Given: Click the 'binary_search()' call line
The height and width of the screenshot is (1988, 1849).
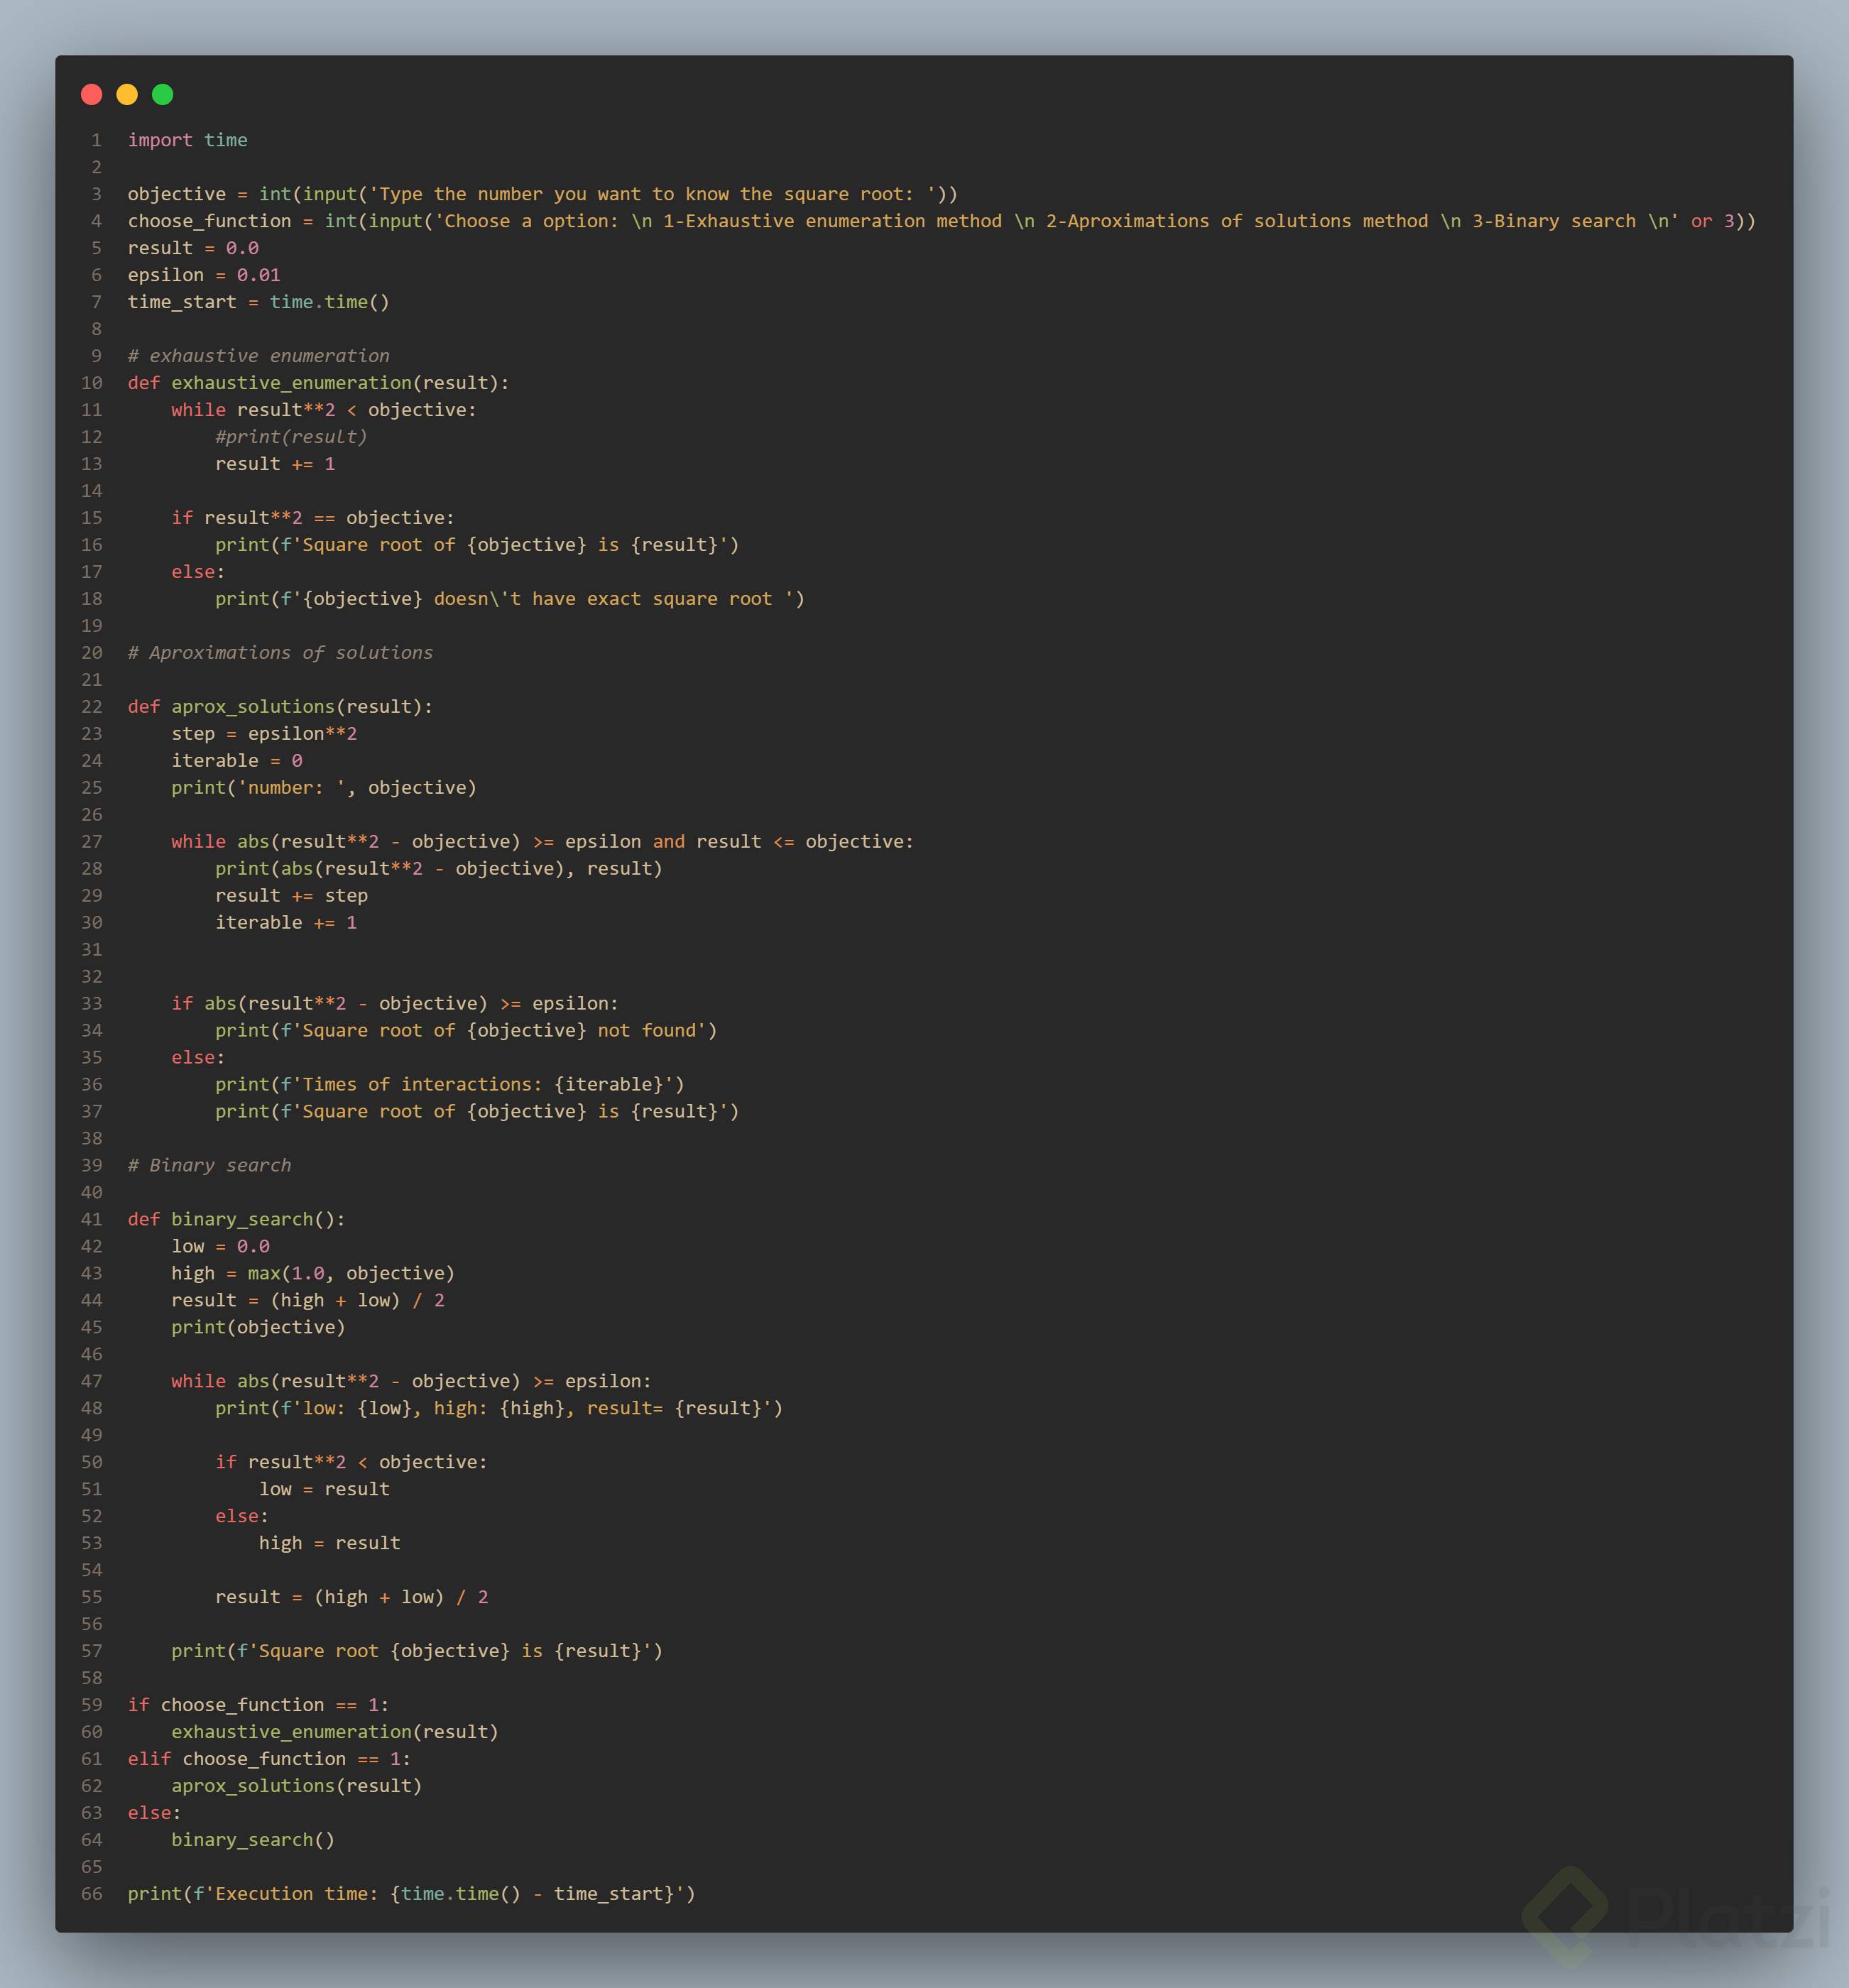Looking at the screenshot, I should pyautogui.click(x=253, y=1841).
